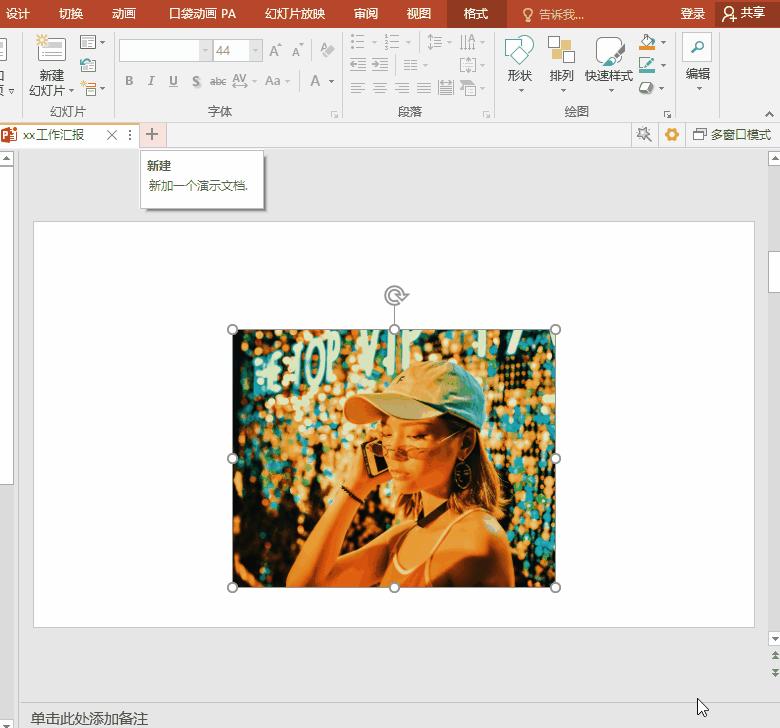Click the New Slide icon
The width and height of the screenshot is (780, 728).
tap(51, 48)
